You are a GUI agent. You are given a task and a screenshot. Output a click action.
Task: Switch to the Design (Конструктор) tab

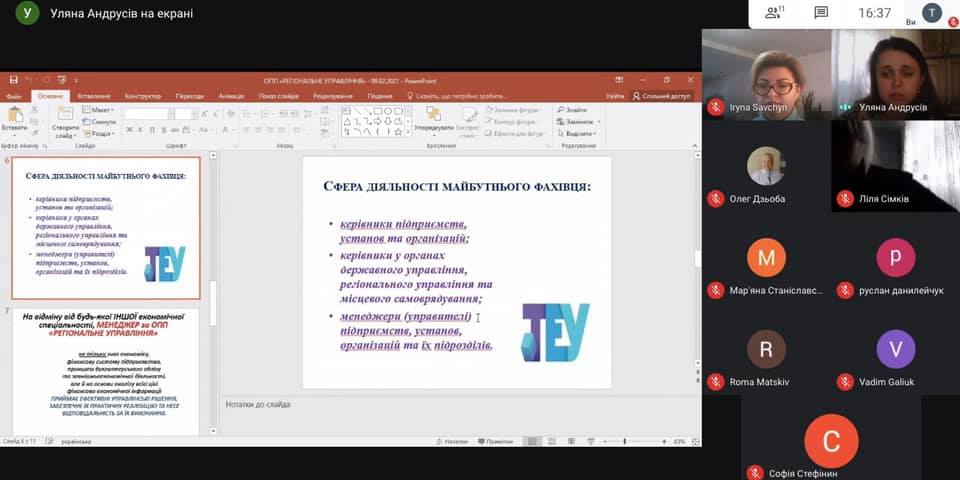coord(143,96)
